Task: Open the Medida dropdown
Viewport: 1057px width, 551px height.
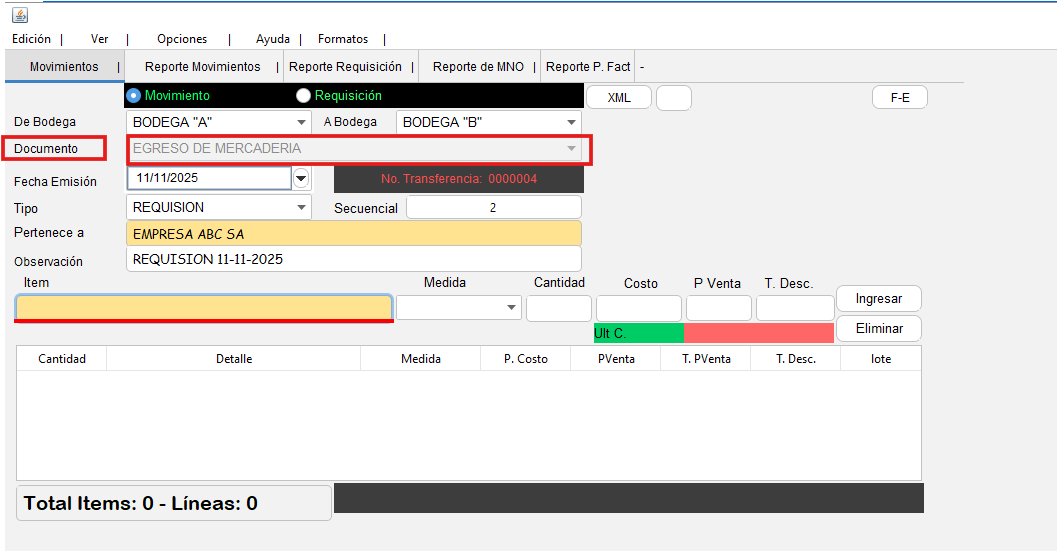Action: pos(512,307)
